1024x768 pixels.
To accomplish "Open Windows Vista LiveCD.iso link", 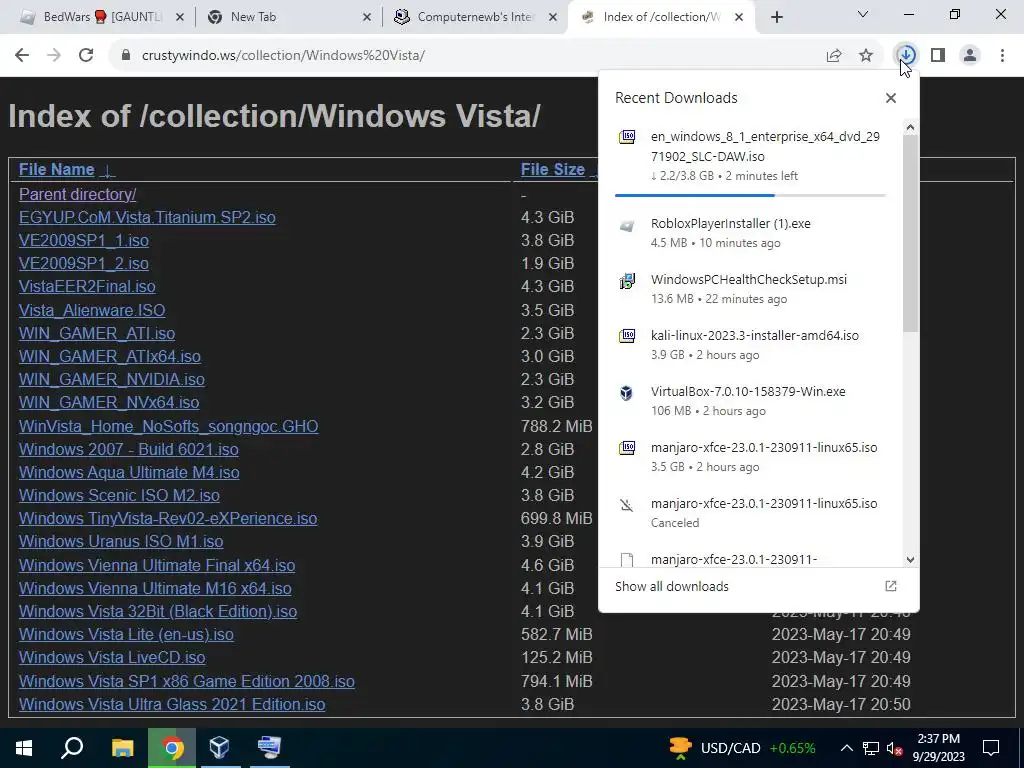I will (112, 658).
